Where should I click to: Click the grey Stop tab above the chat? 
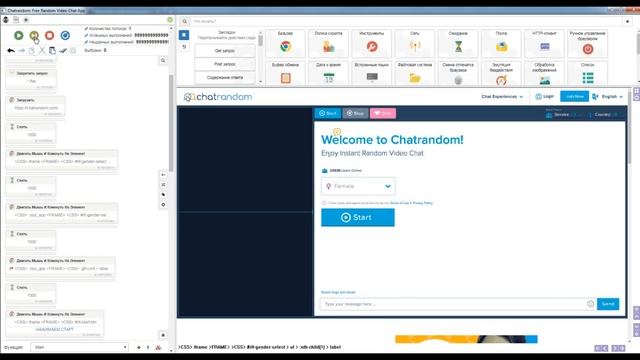(x=356, y=113)
